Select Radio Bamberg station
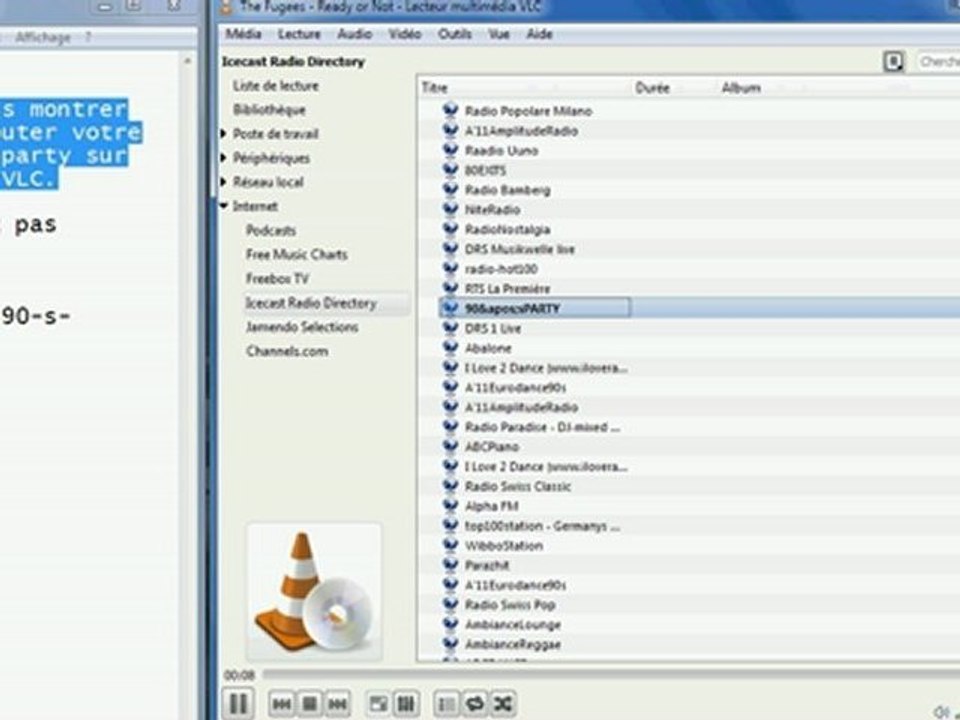This screenshot has width=960, height=720. [508, 190]
